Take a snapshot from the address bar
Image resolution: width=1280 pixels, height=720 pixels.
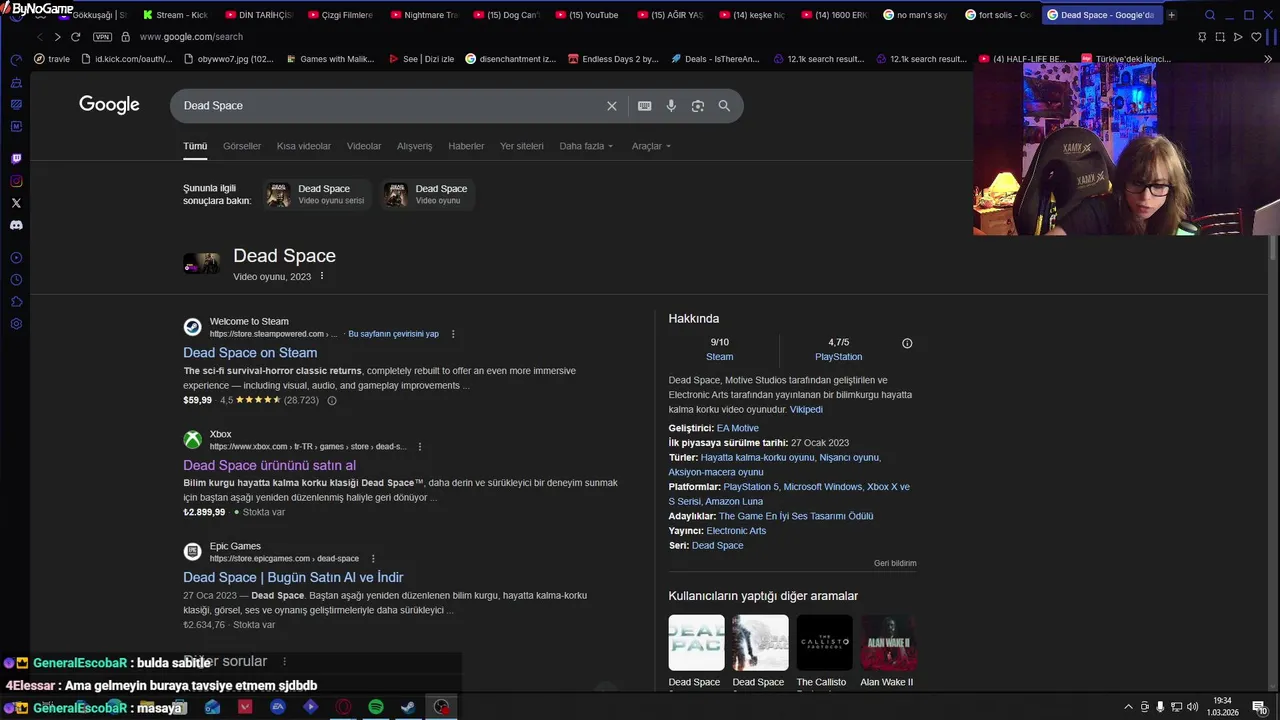point(1220,37)
